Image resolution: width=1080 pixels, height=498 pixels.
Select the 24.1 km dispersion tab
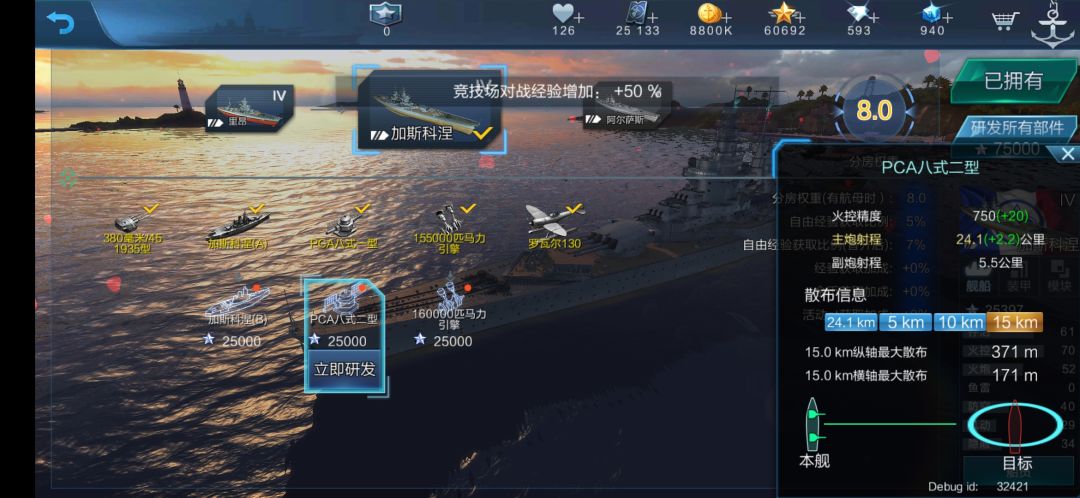click(851, 322)
